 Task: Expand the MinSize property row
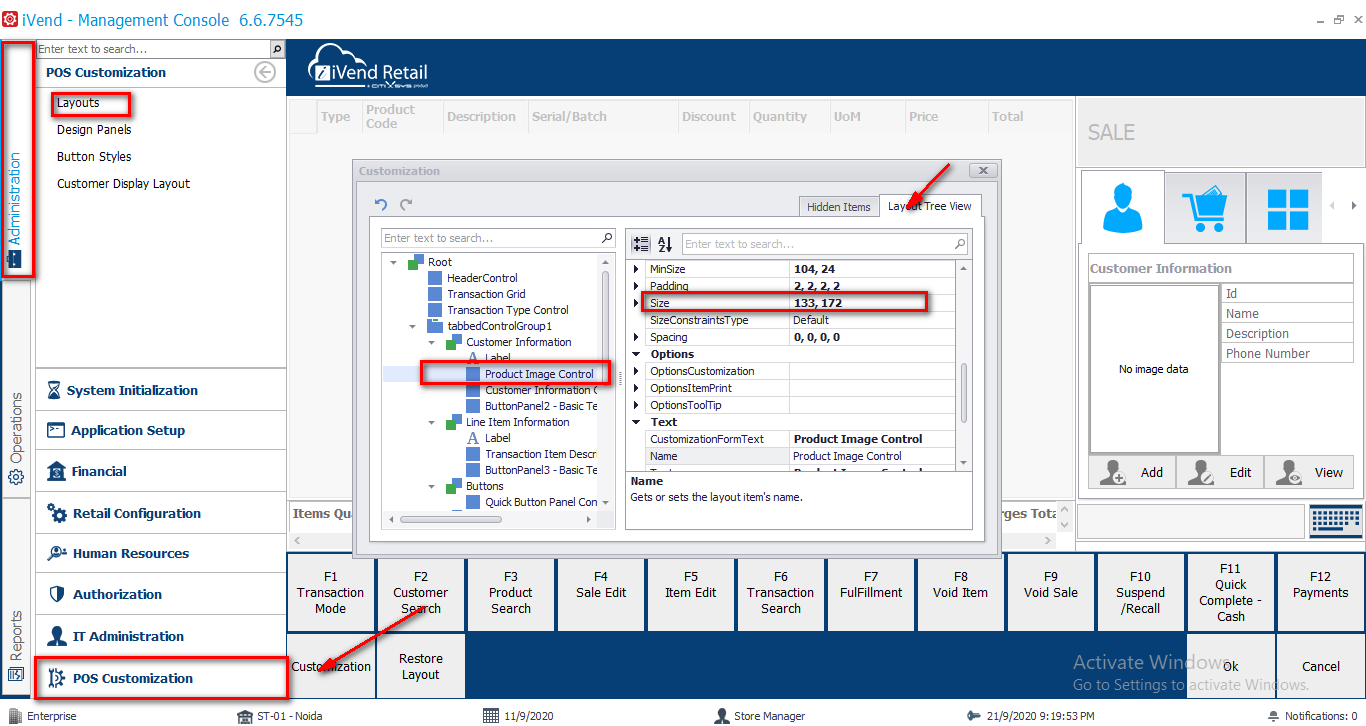(x=635, y=270)
